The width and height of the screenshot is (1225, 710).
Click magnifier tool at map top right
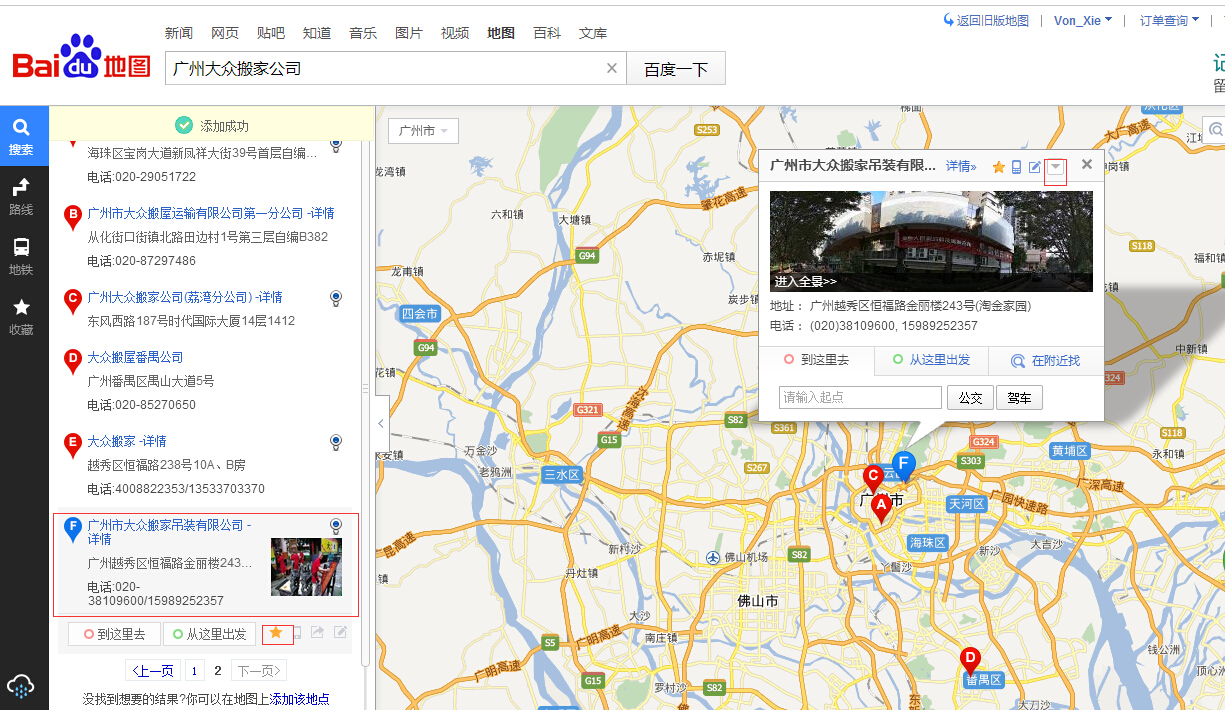coord(1215,130)
